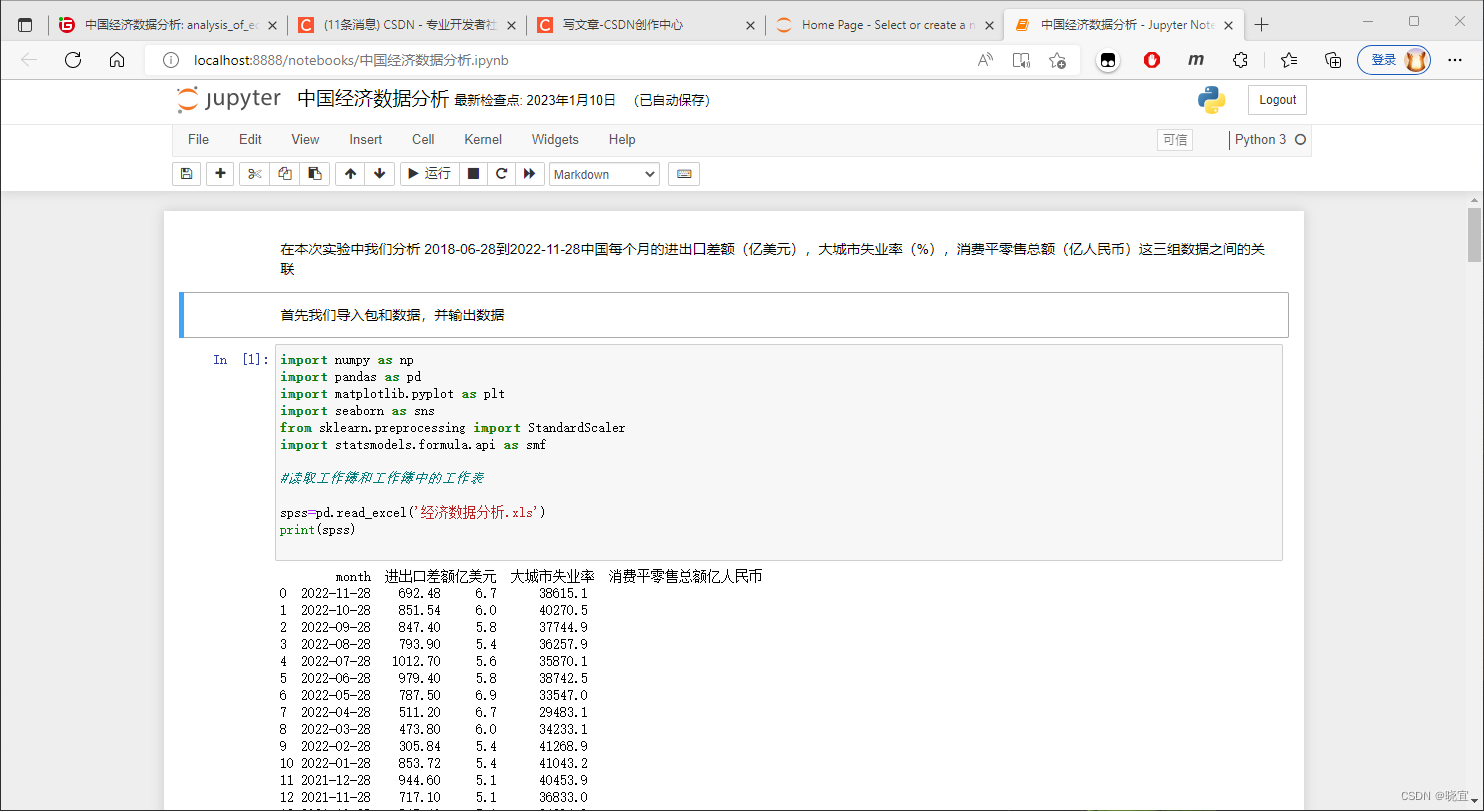Move selected cell down with arrow icon

click(379, 174)
